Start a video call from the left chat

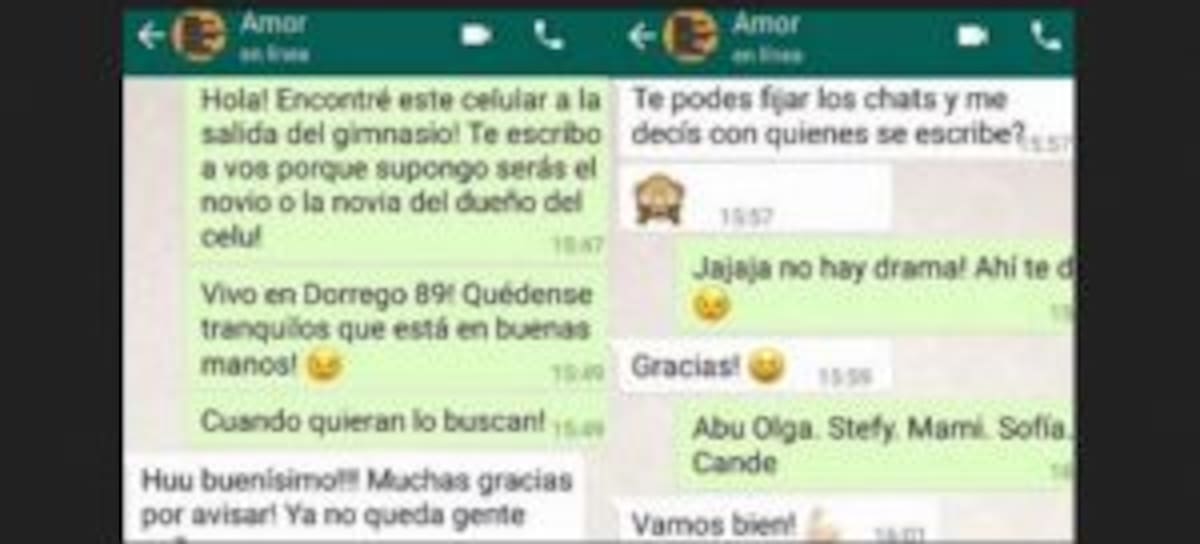pyautogui.click(x=475, y=35)
